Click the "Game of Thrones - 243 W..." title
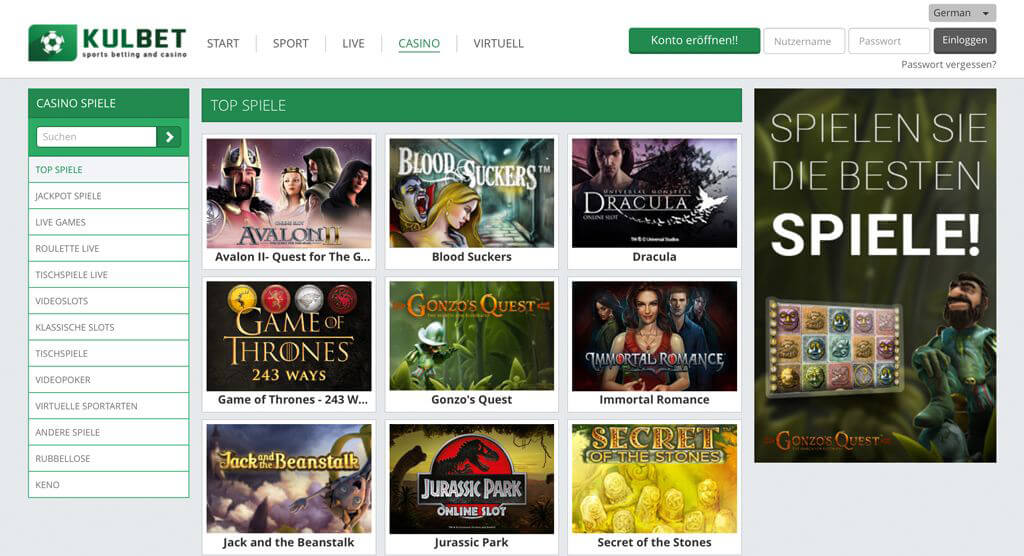This screenshot has width=1024, height=556. (293, 400)
